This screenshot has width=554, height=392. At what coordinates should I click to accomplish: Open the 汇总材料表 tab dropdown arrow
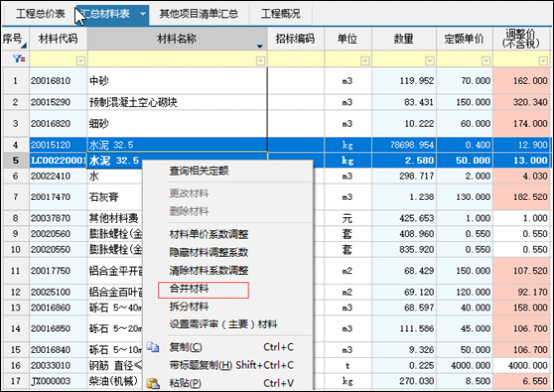coord(143,14)
